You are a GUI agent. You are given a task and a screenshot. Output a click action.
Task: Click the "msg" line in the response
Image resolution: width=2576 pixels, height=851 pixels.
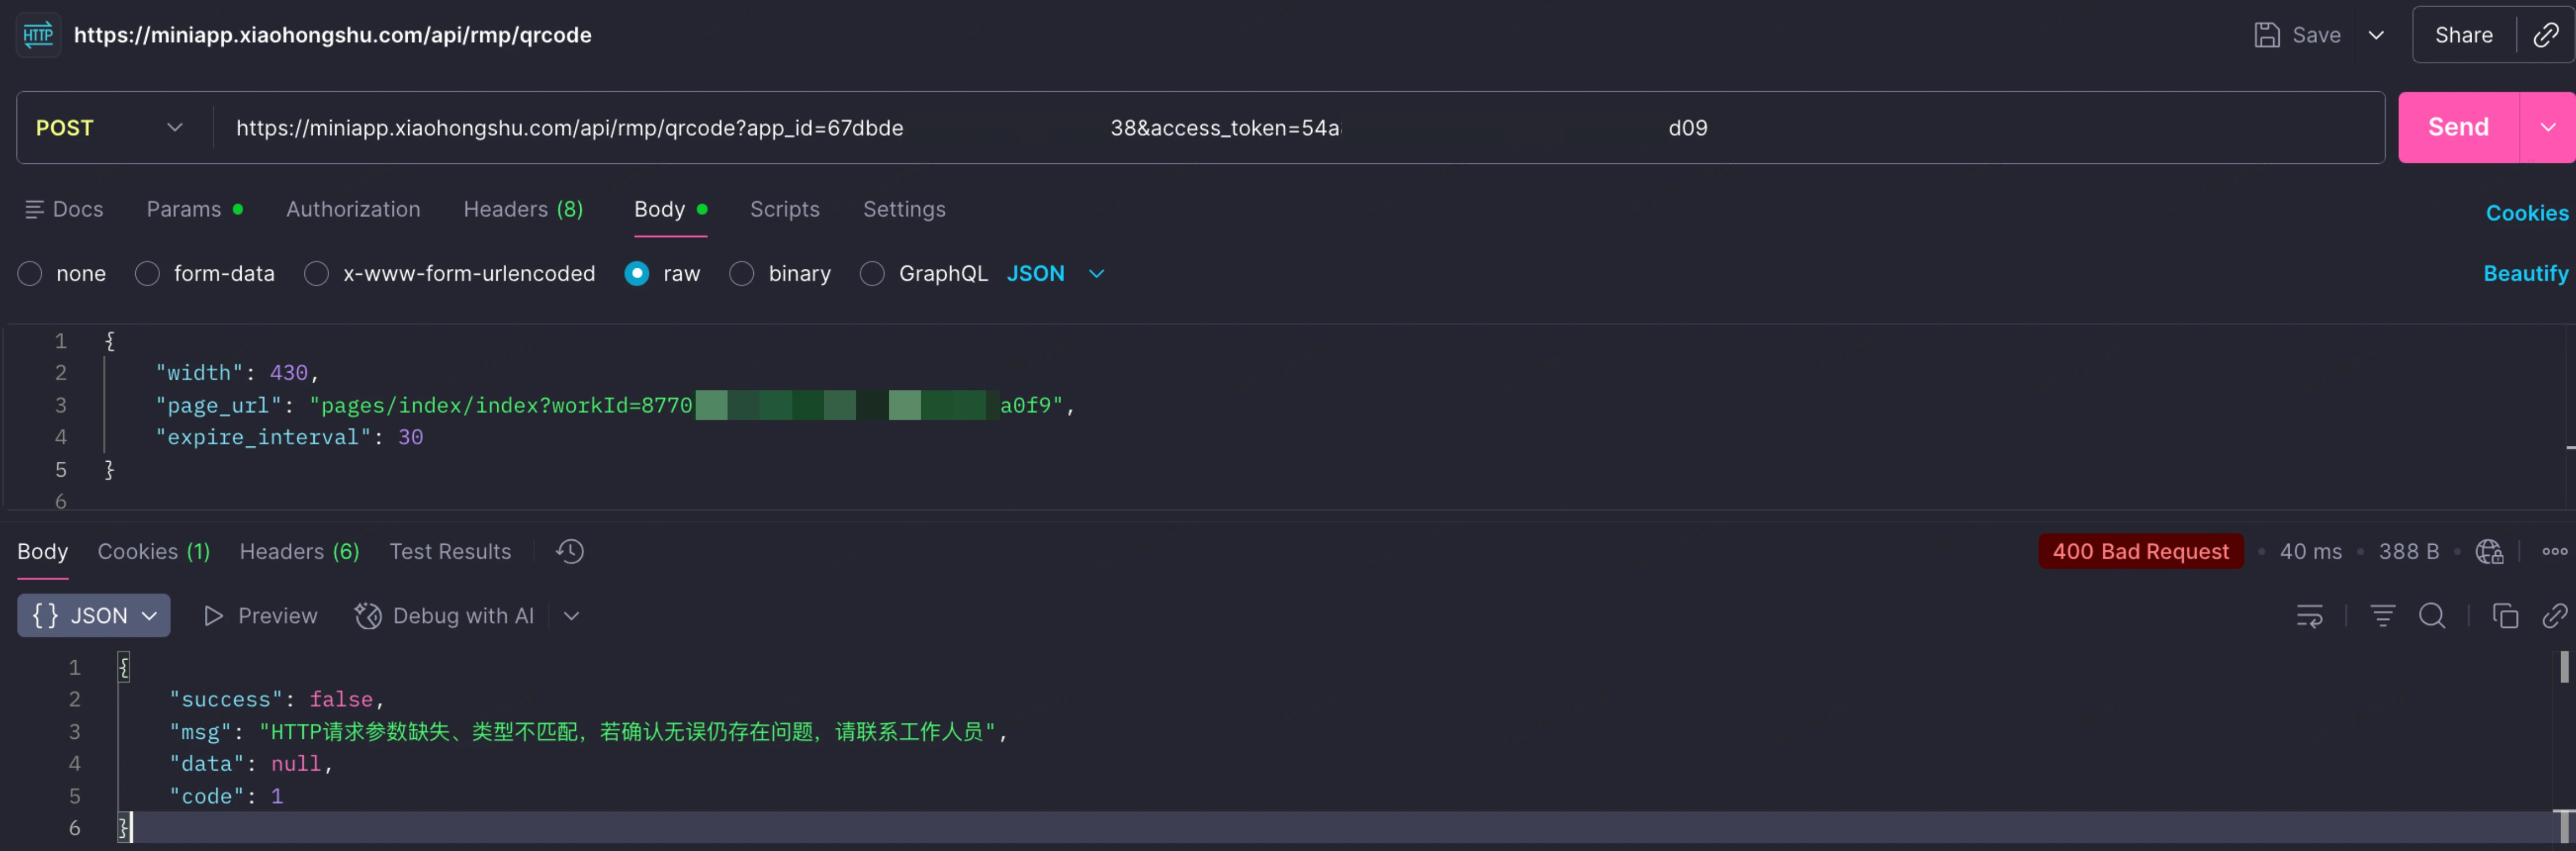click(x=588, y=732)
